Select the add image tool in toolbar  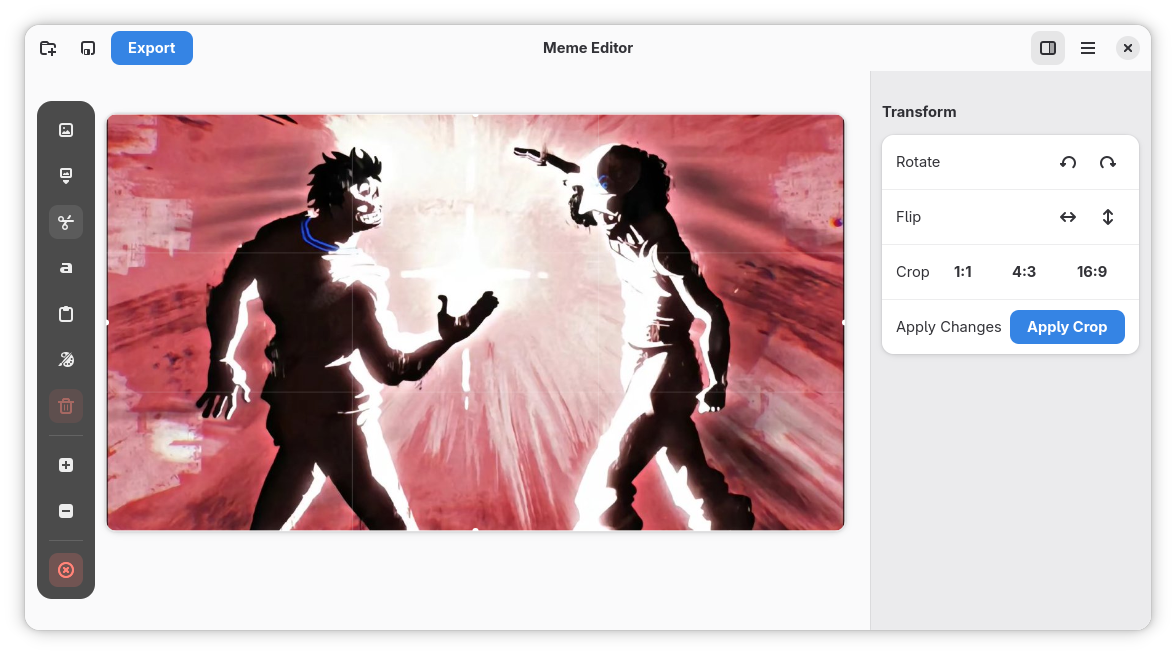point(66,130)
